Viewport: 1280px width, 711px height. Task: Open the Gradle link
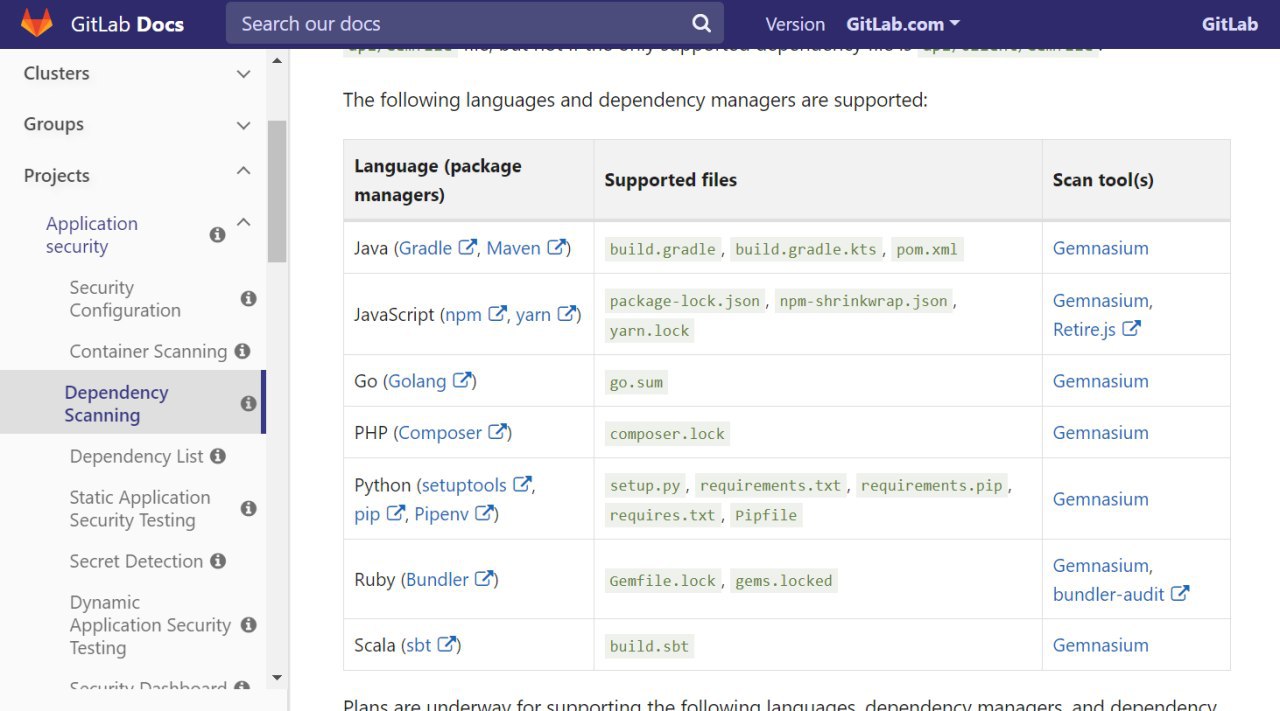point(426,248)
